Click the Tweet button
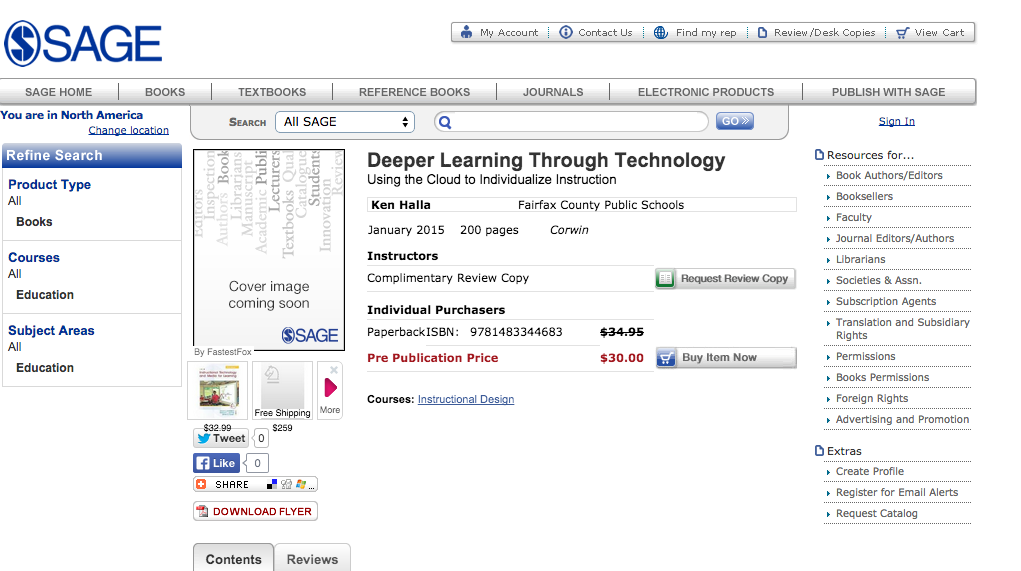This screenshot has width=1021, height=571. tap(221, 438)
